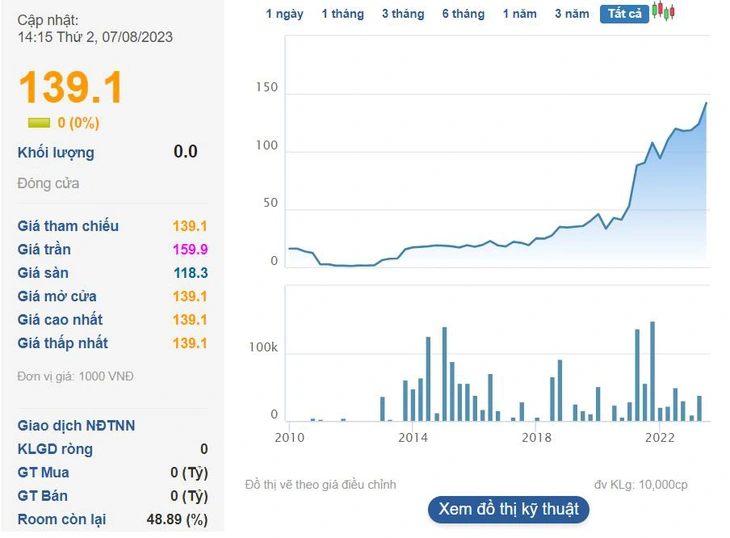Image resolution: width=730 pixels, height=538 pixels.
Task: Click the yellow unchanged-price indicator icon
Action: [x=39, y=123]
